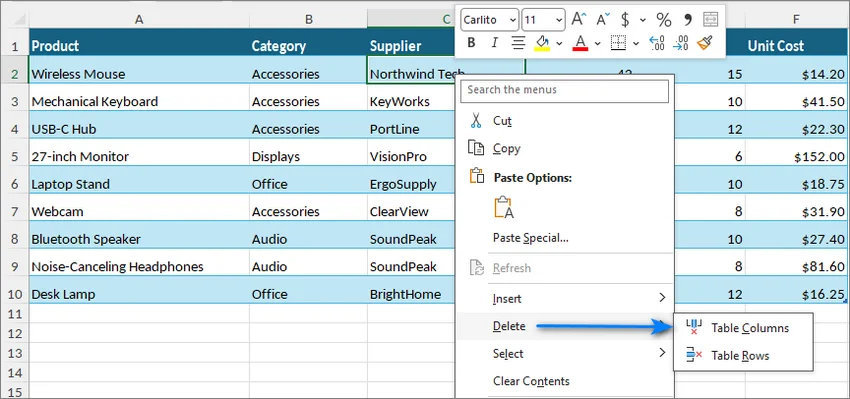Screen dimensions: 850x399
Task: Center align the cell text
Action: click(519, 42)
